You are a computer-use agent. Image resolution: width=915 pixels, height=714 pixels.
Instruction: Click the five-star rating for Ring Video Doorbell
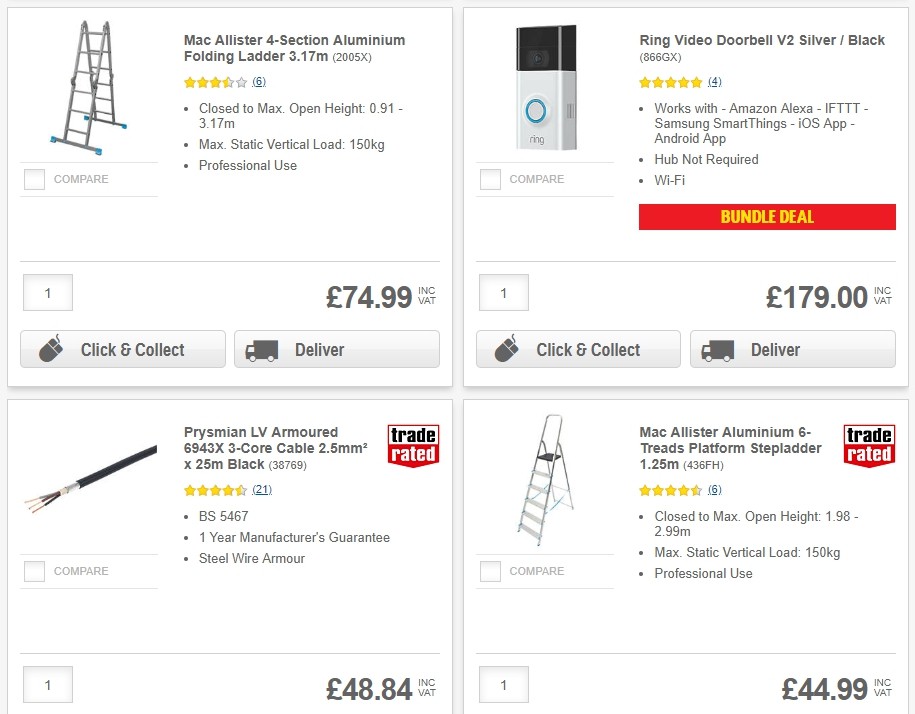668,81
